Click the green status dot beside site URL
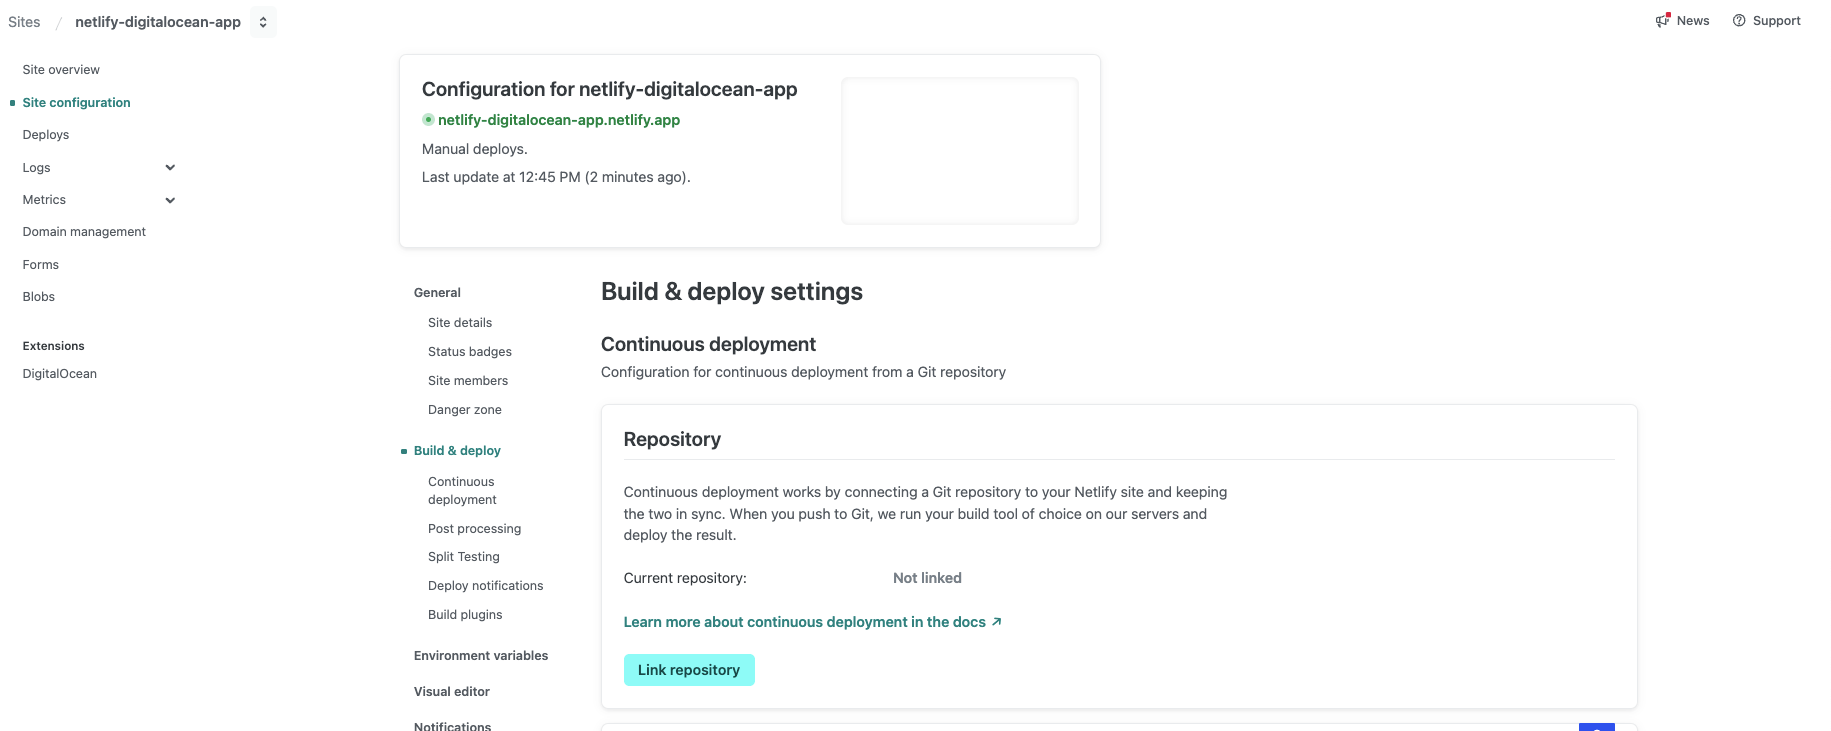 point(428,120)
